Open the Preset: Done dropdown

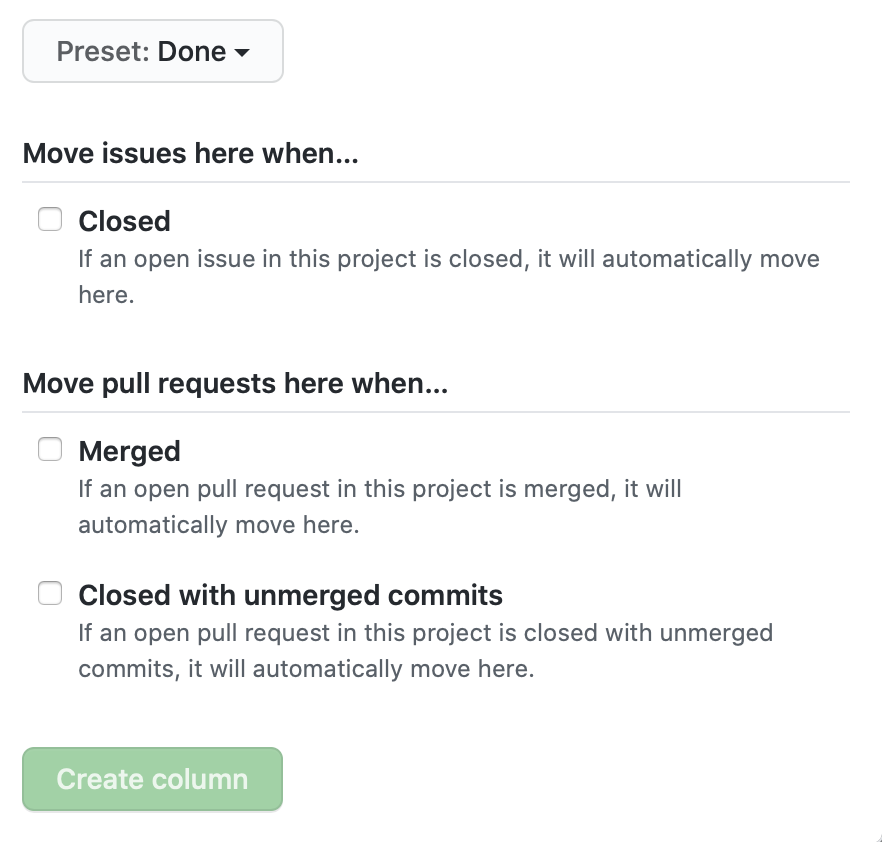pos(152,51)
